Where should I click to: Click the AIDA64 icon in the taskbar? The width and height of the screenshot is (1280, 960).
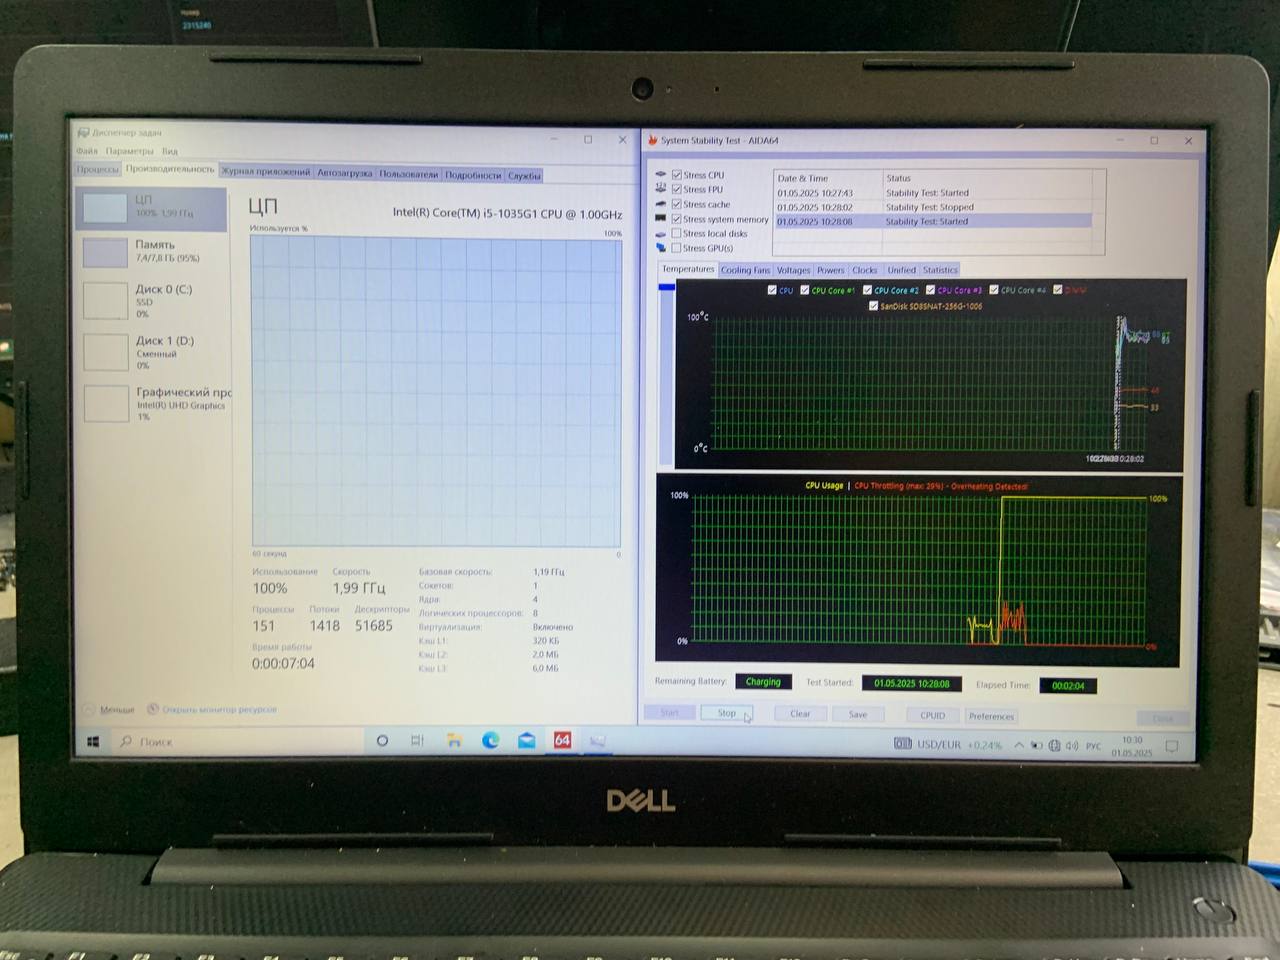562,741
